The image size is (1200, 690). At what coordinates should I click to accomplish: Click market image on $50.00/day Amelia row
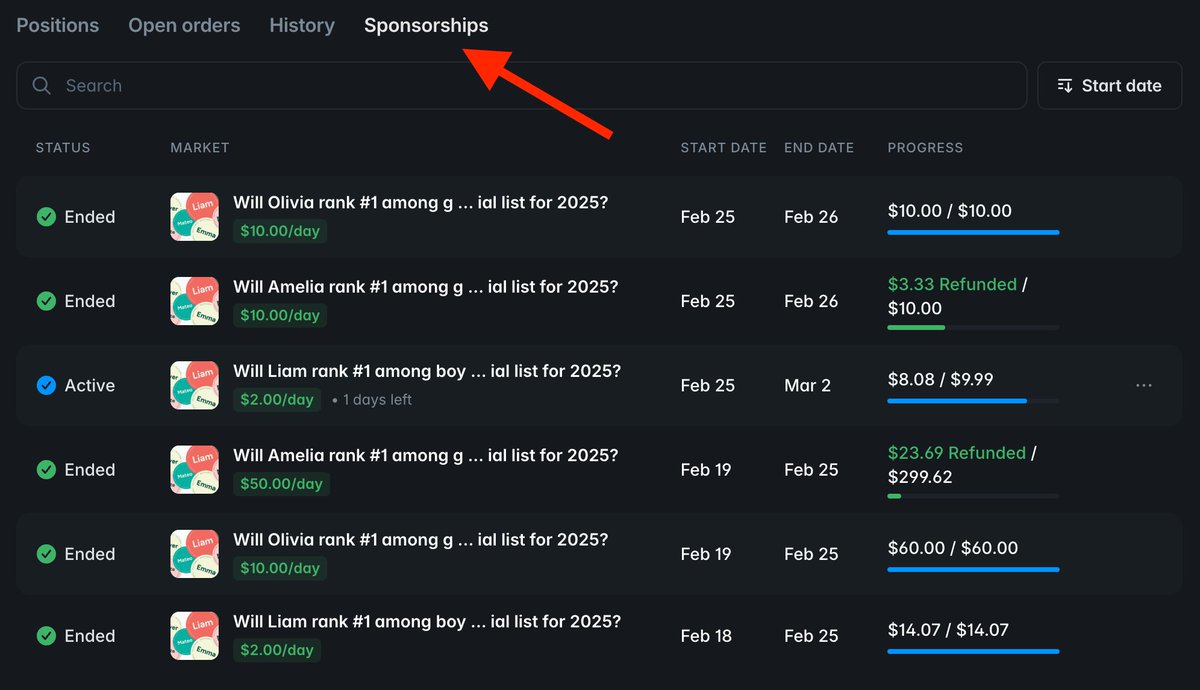(195, 470)
